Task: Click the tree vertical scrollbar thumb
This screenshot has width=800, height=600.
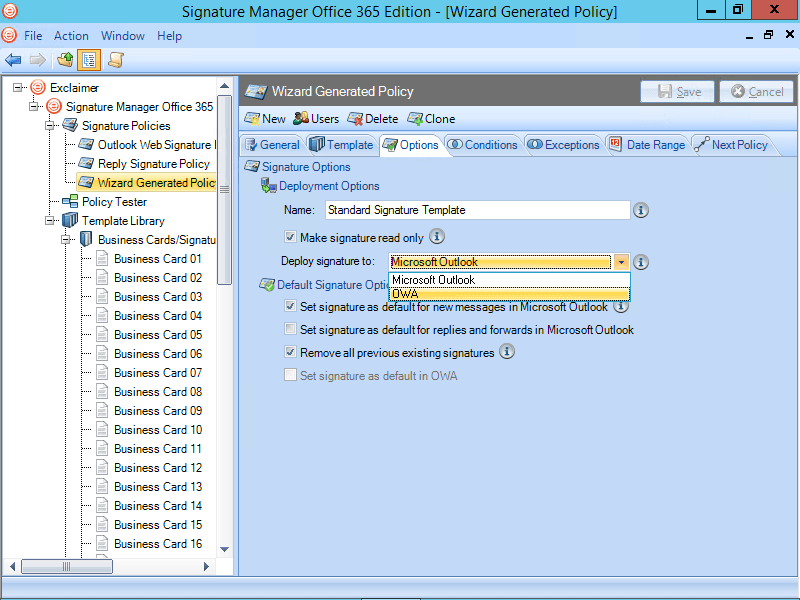Action: point(224,189)
